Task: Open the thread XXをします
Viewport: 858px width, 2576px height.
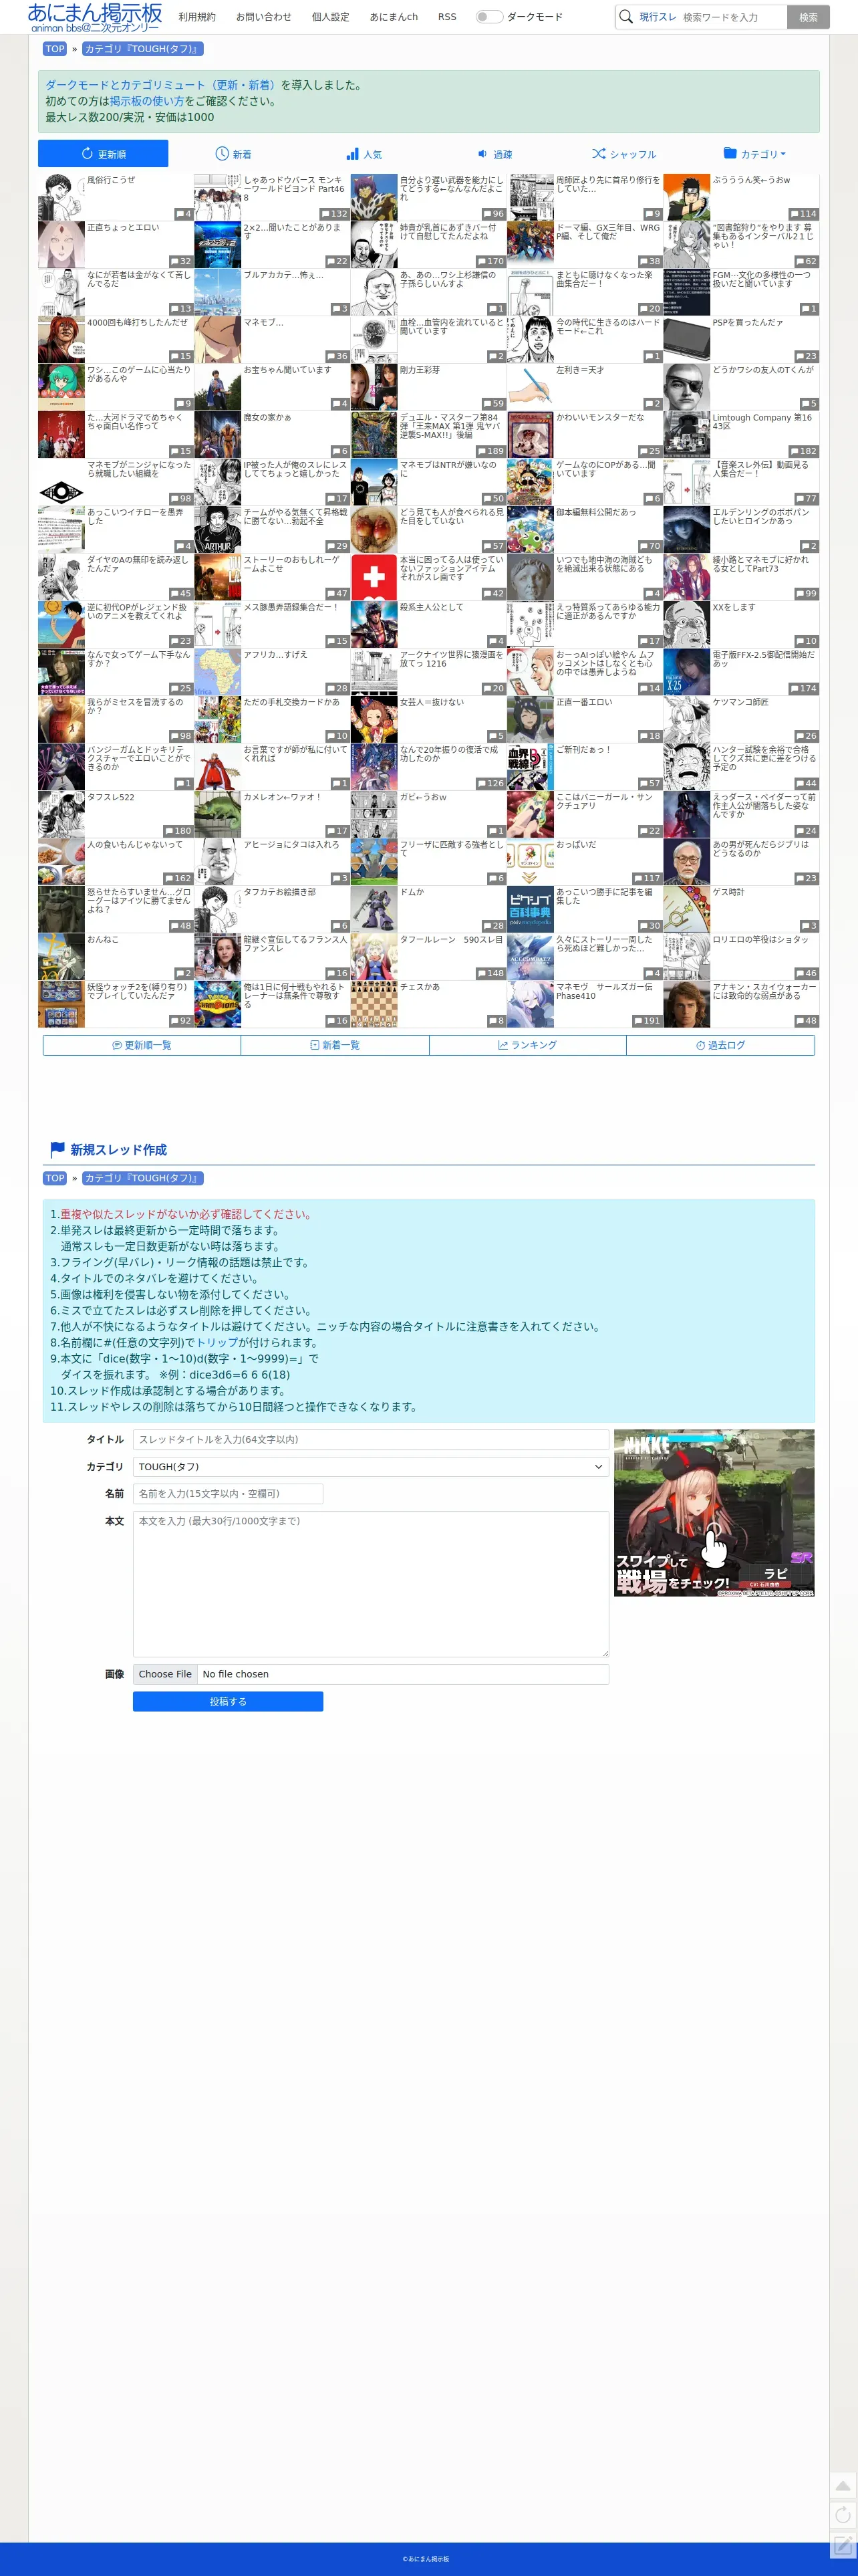Action: tap(742, 624)
